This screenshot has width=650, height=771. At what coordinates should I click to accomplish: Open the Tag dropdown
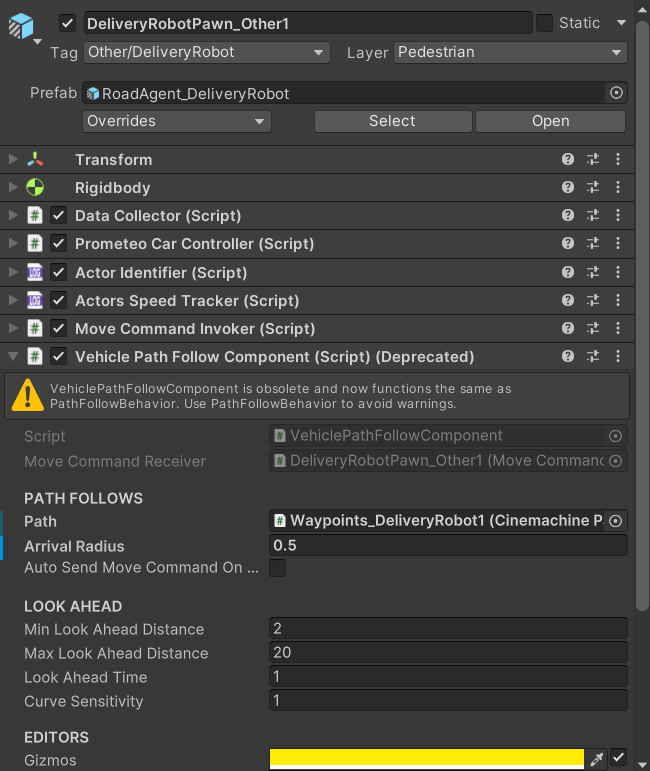pyautogui.click(x=207, y=52)
